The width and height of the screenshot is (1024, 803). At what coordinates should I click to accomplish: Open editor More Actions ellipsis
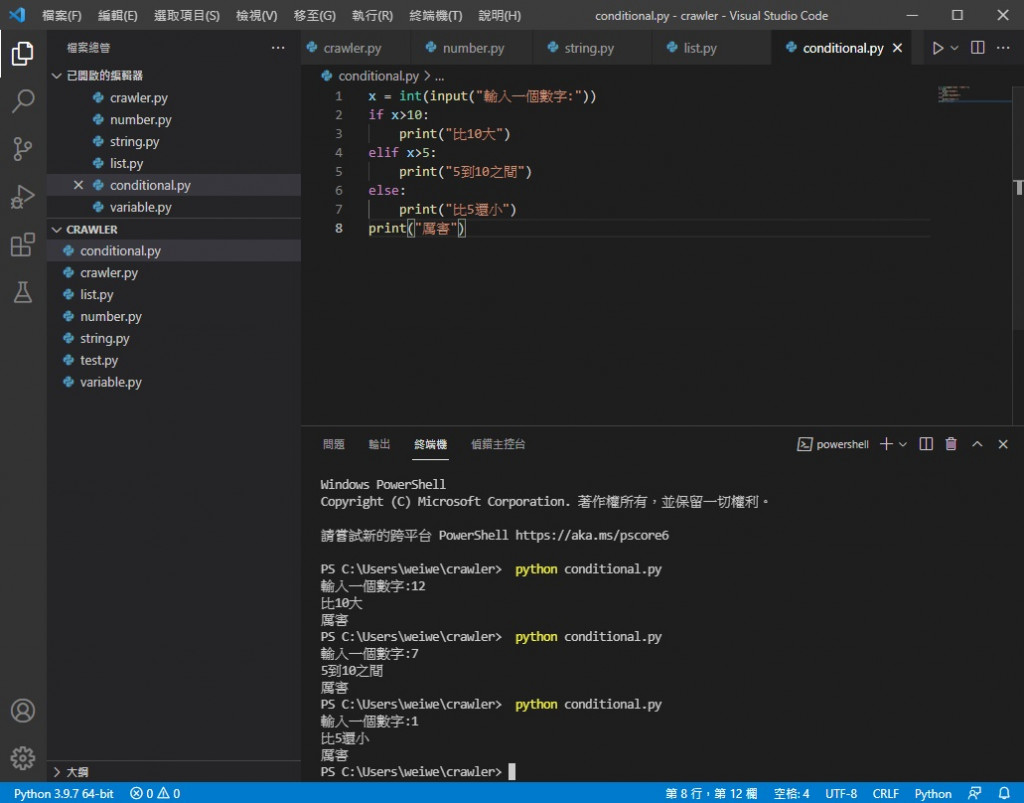coord(1003,48)
